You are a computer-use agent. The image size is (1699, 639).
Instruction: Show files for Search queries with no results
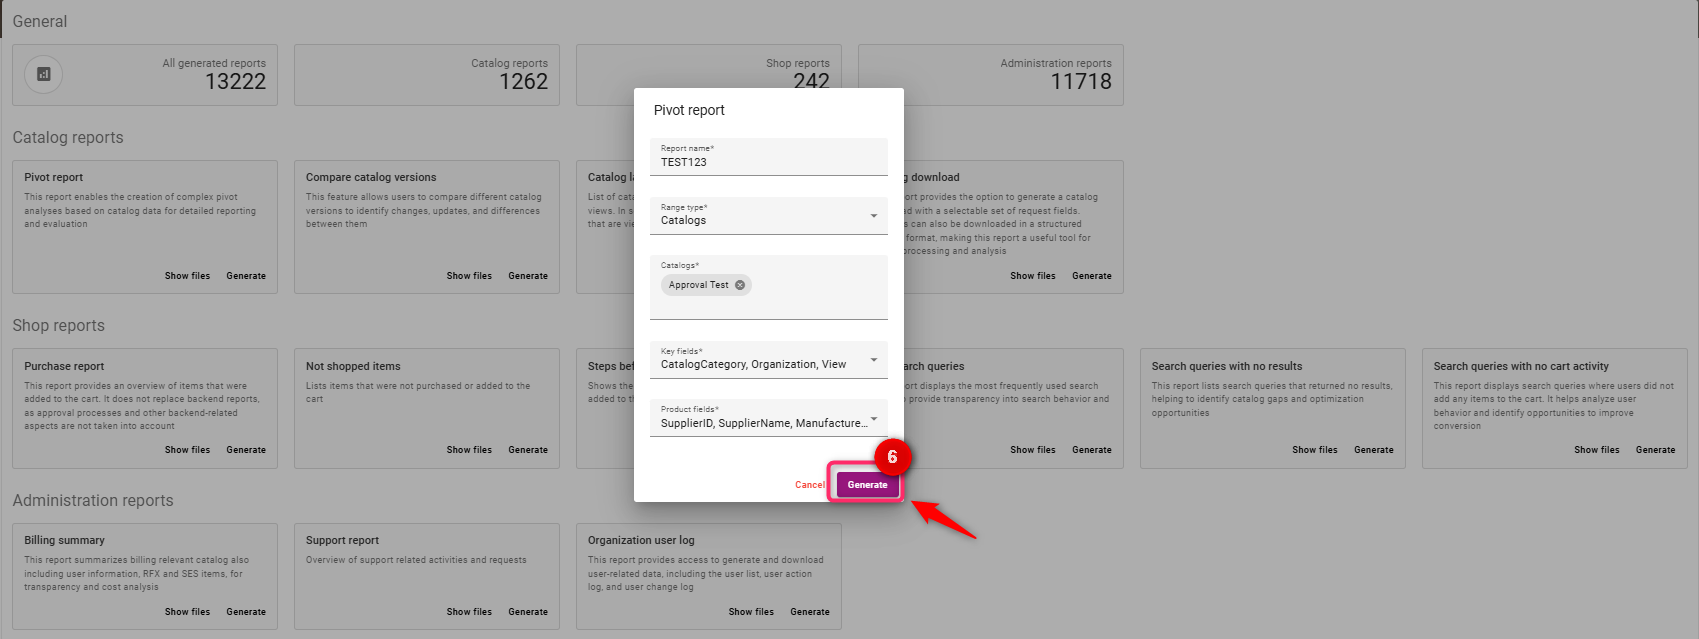coord(1314,450)
